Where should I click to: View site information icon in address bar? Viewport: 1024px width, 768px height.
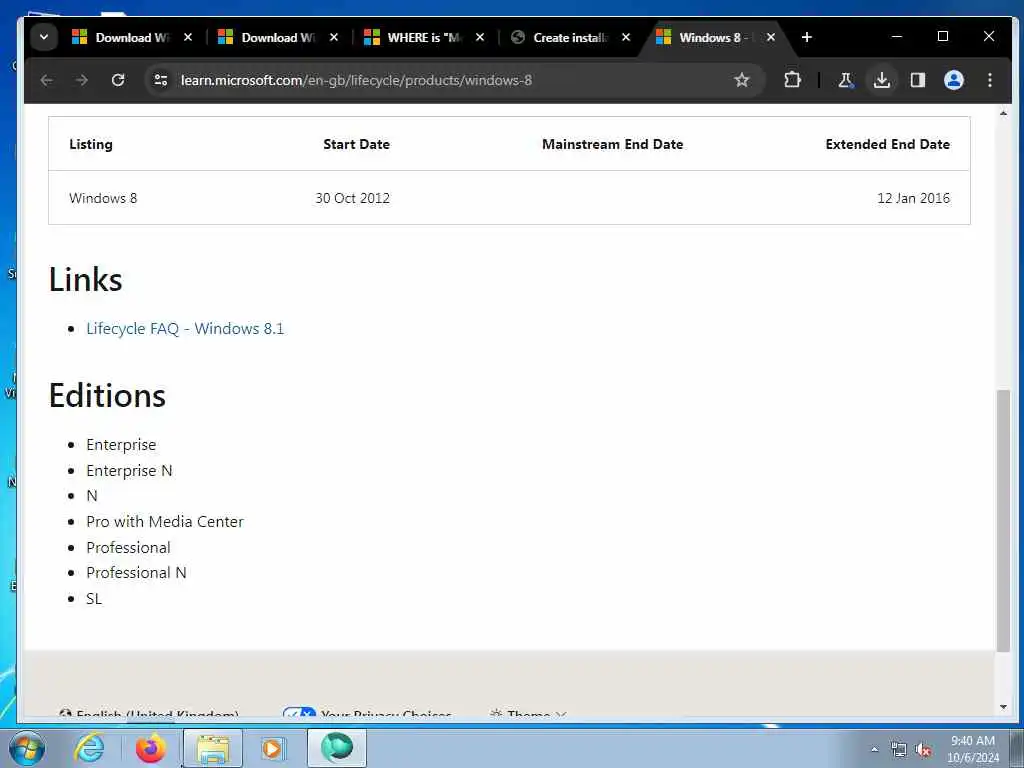pos(161,80)
